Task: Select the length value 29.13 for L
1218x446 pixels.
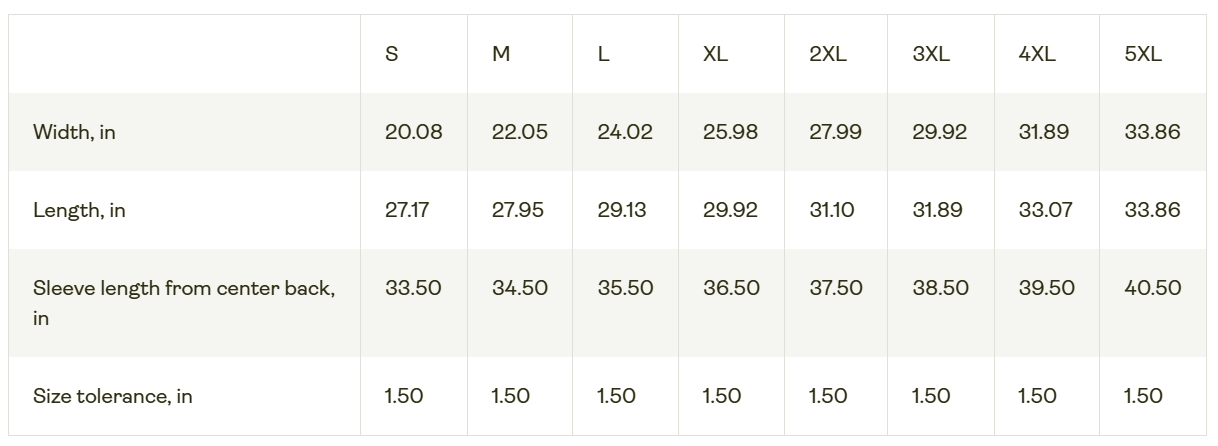Action: pos(622,210)
